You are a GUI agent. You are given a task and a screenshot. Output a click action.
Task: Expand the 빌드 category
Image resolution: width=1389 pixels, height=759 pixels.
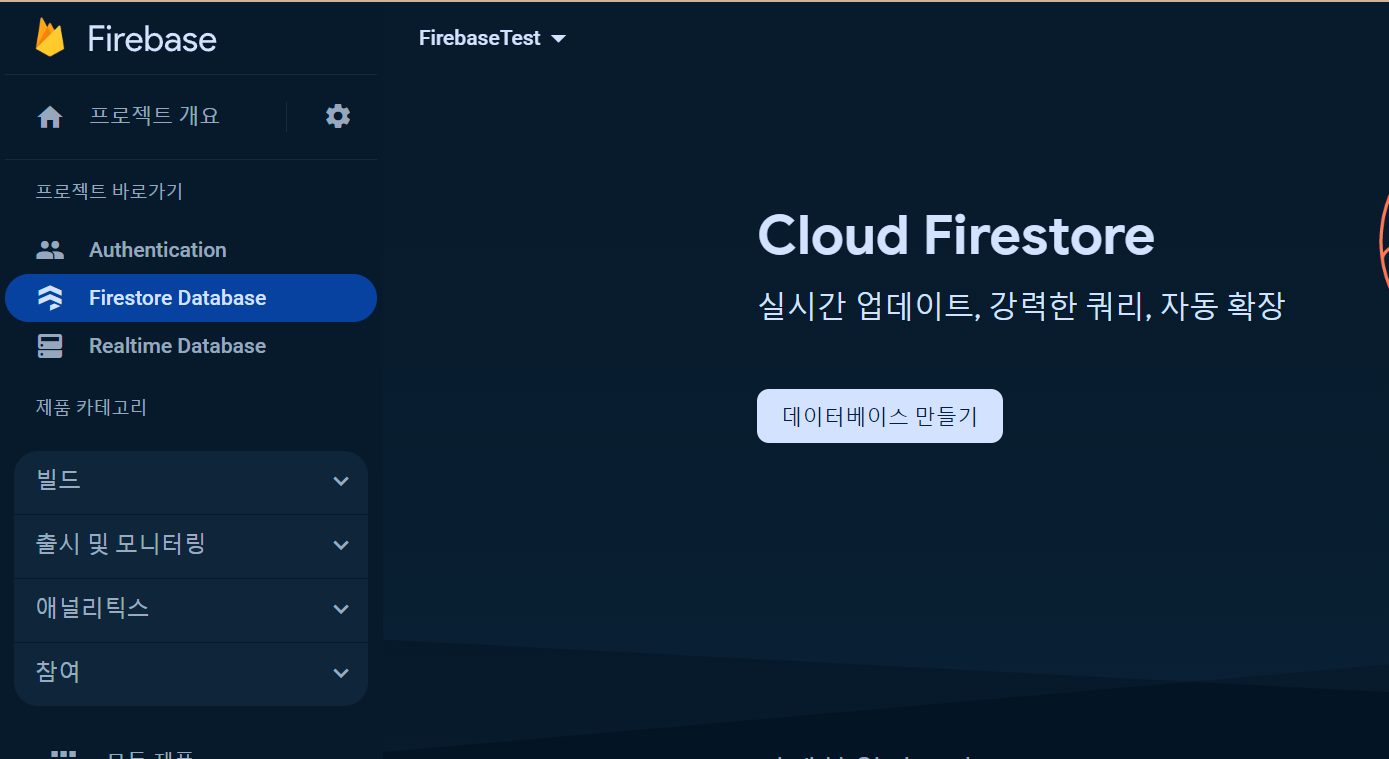(x=191, y=482)
